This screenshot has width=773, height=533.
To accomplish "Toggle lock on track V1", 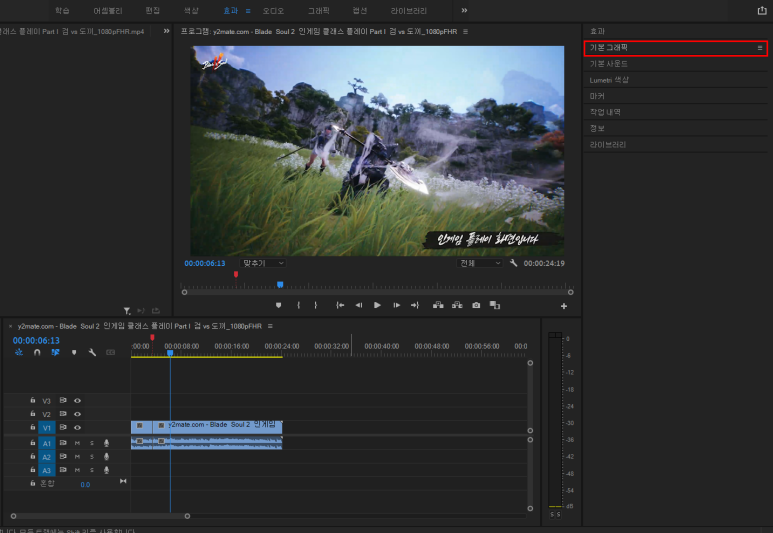I will coord(33,427).
